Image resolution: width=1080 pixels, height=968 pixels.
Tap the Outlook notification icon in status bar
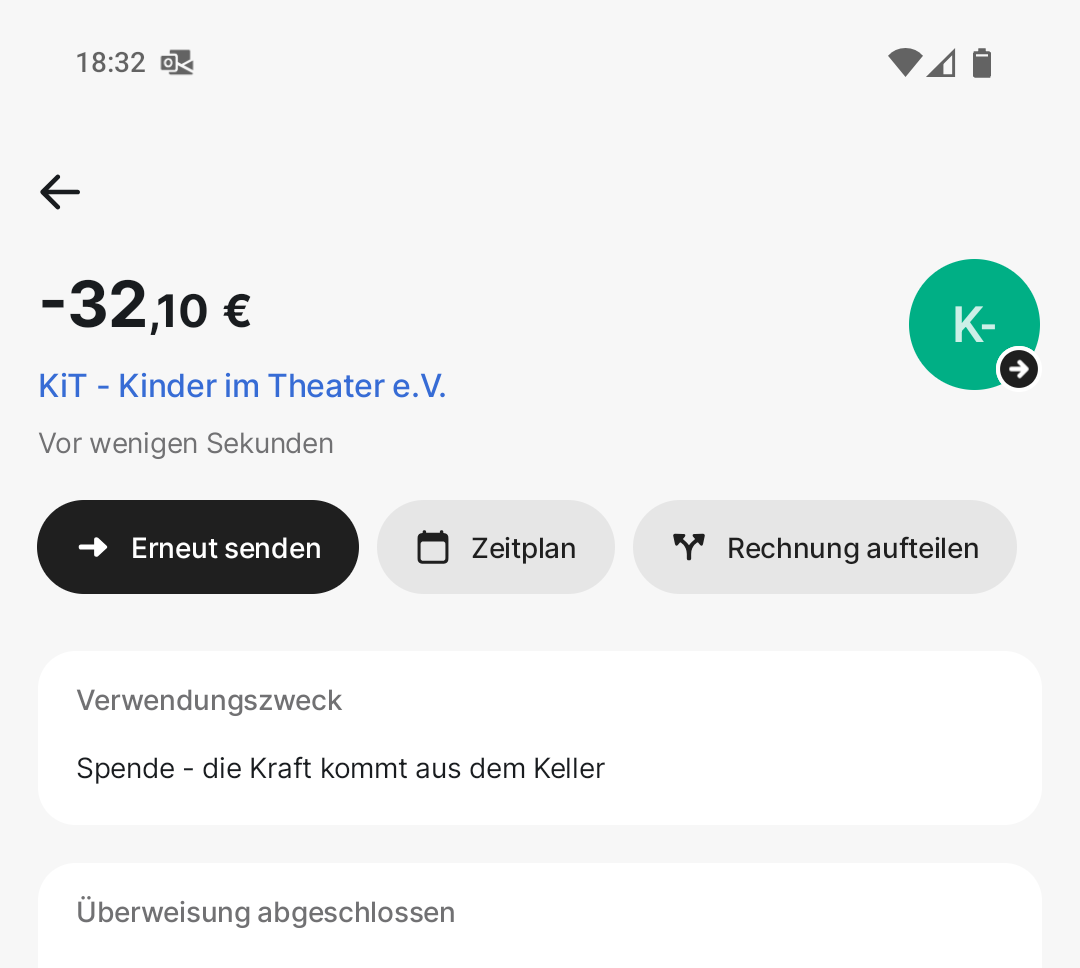tap(177, 63)
